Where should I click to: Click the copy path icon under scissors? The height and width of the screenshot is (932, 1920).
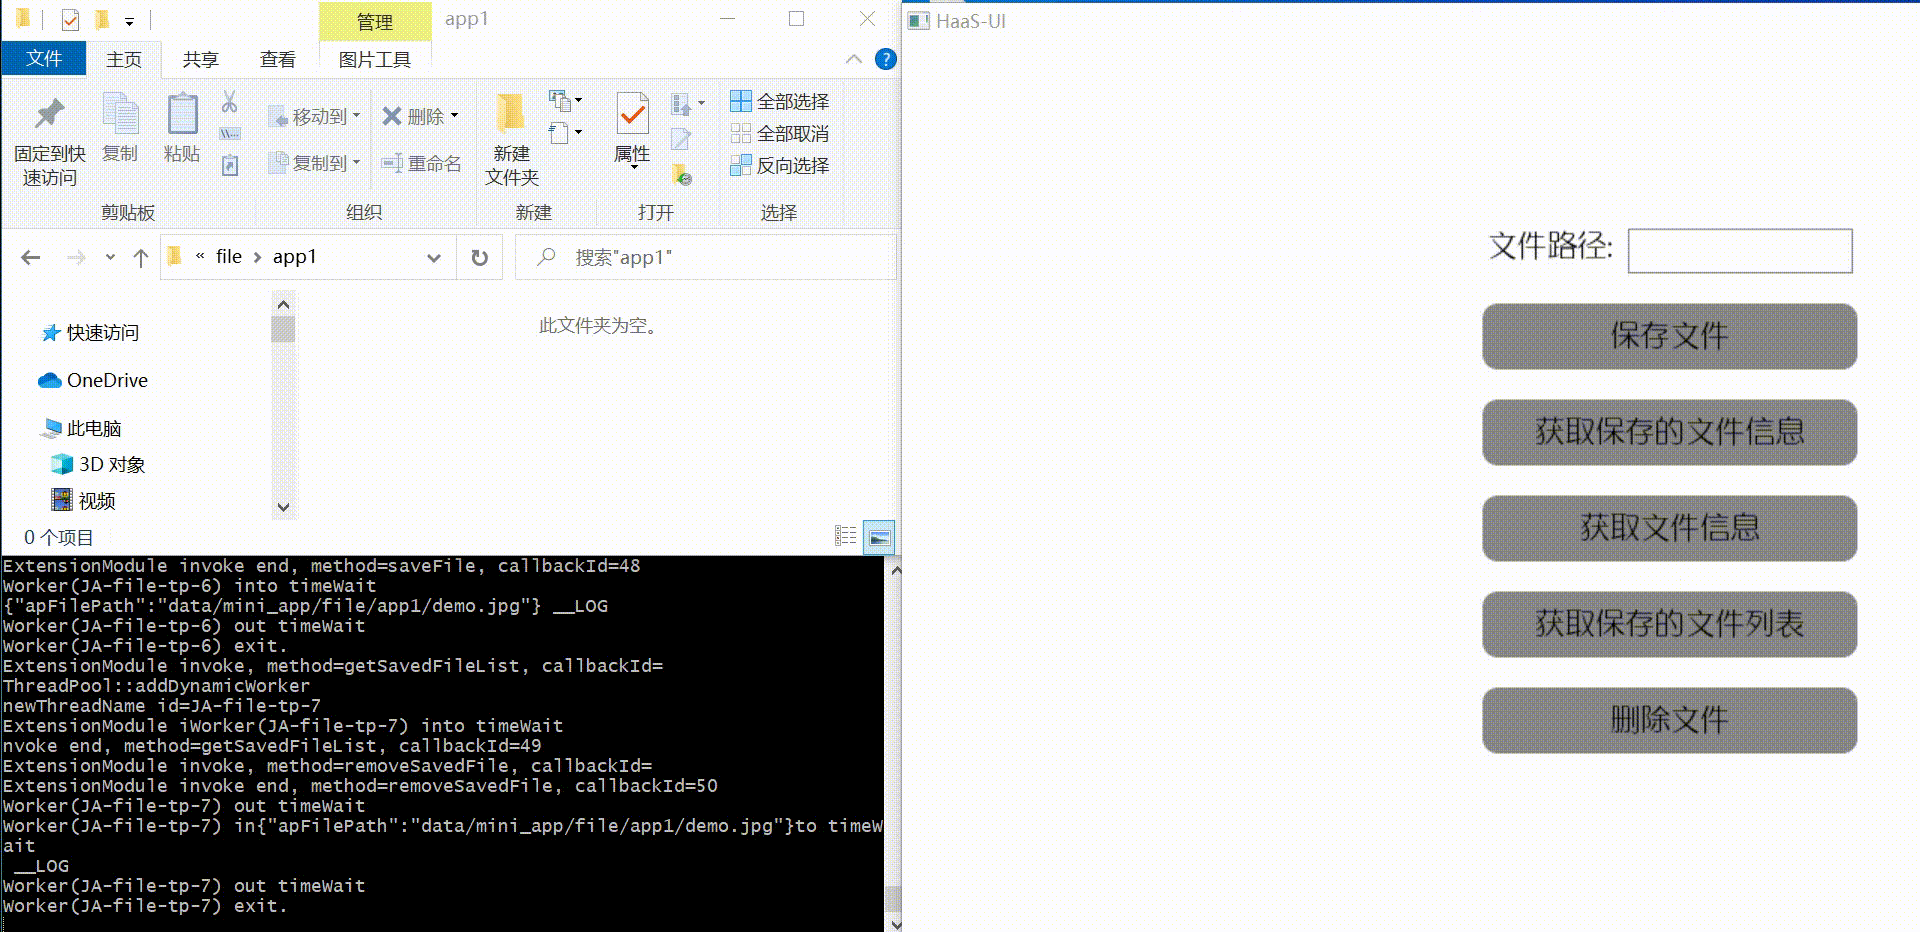[229, 133]
